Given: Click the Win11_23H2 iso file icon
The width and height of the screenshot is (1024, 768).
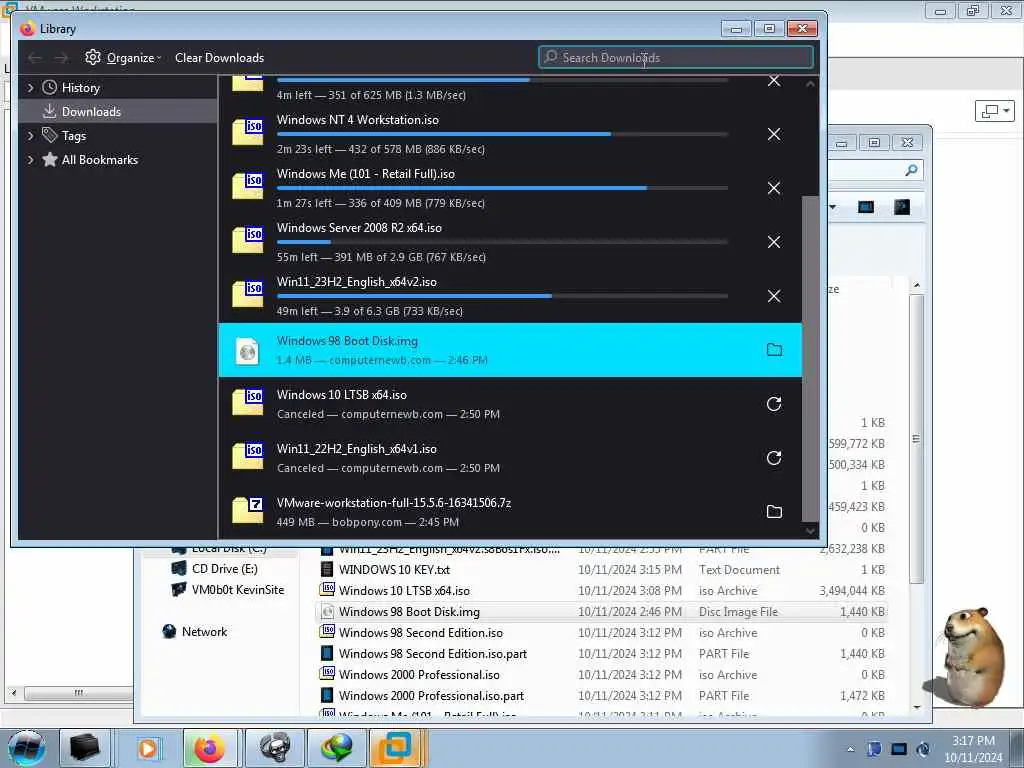Looking at the screenshot, I should click(x=248, y=295).
